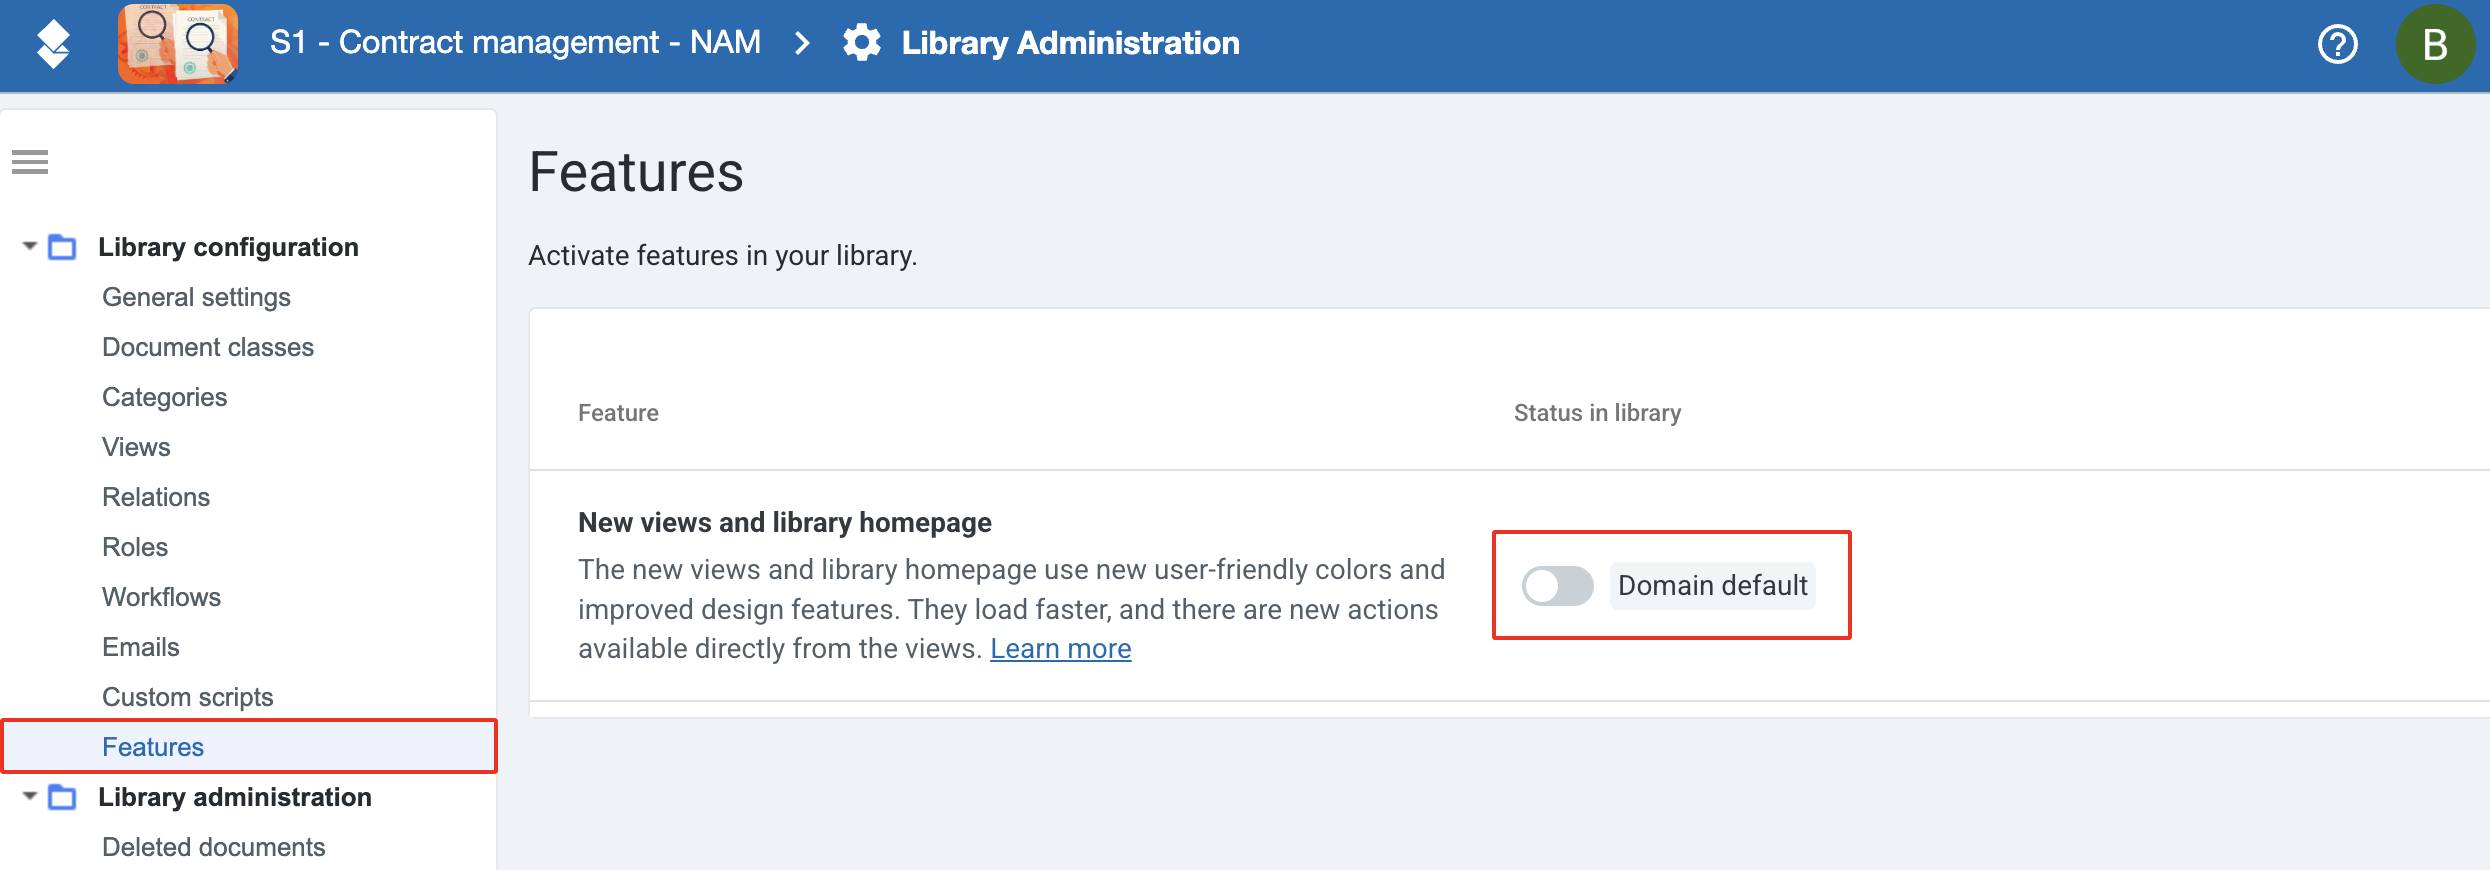The height and width of the screenshot is (870, 2490).
Task: Click the Feature column header
Action: [x=618, y=413]
